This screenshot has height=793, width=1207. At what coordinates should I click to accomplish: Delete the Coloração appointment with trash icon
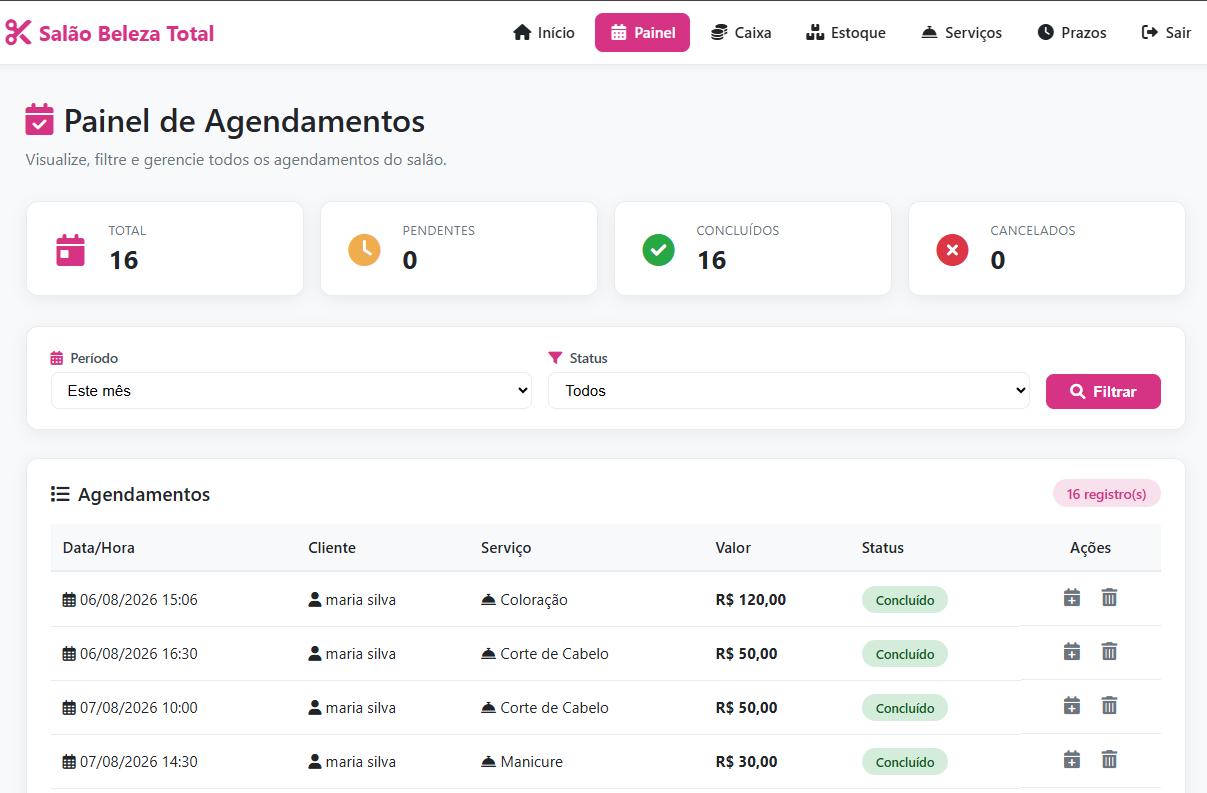tap(1109, 598)
